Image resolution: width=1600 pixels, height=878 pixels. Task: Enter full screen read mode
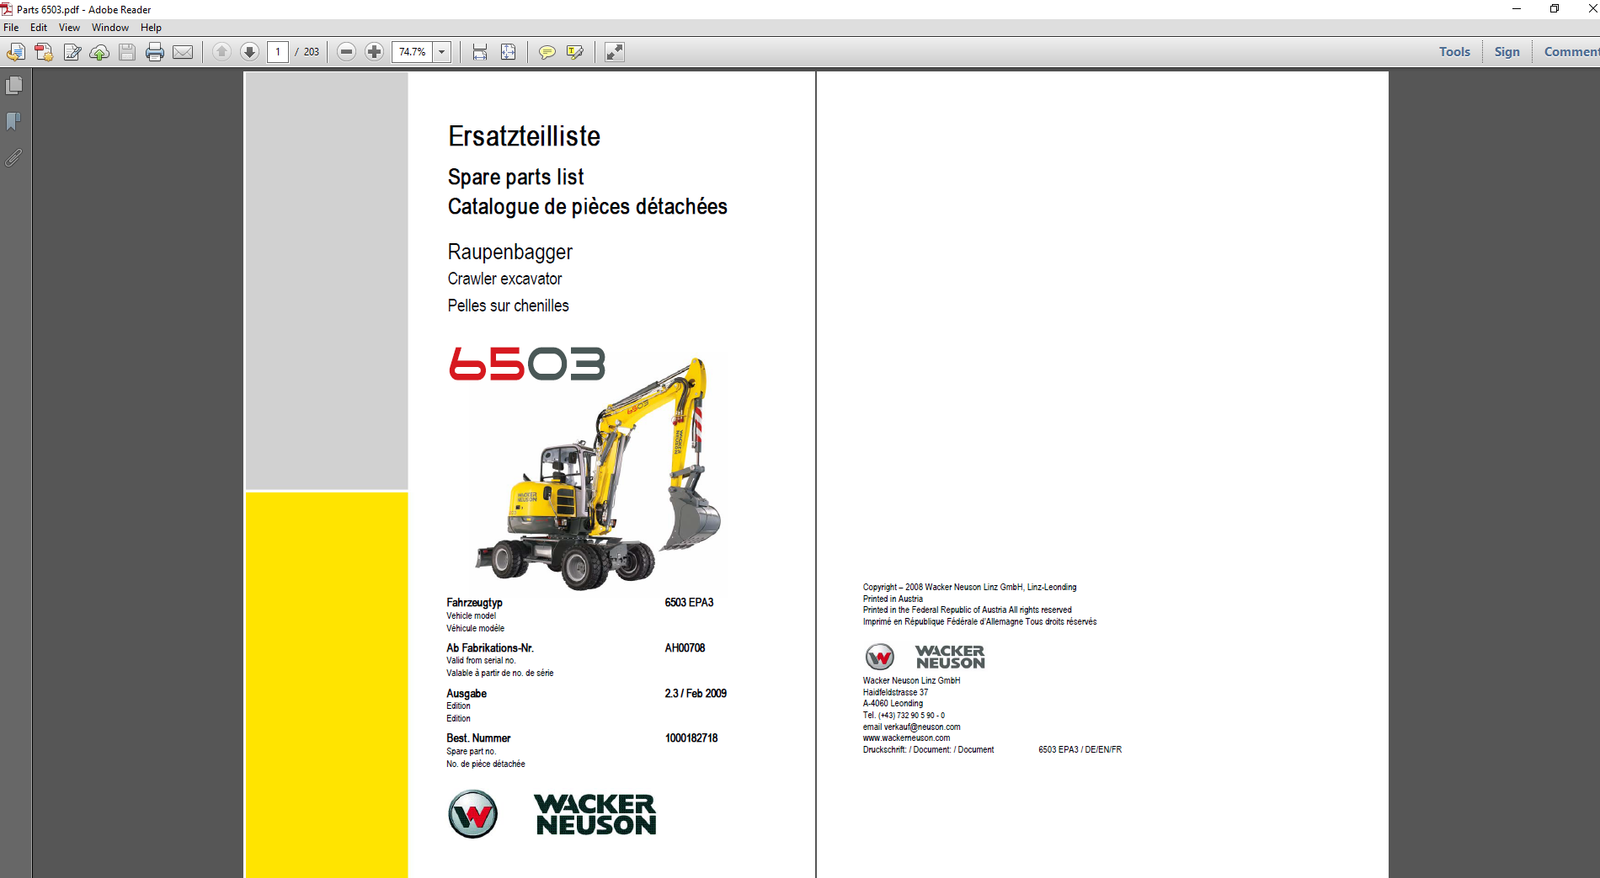tap(614, 52)
